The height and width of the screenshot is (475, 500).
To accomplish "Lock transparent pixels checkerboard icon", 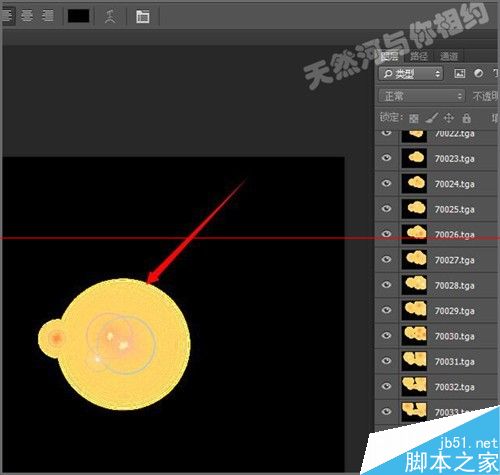I will click(x=414, y=118).
